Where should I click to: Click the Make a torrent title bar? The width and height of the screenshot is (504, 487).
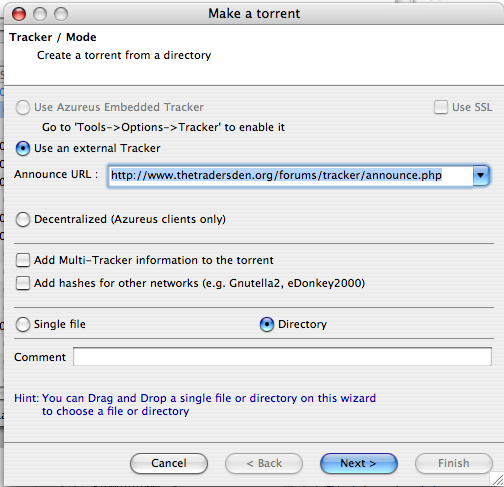tap(254, 14)
